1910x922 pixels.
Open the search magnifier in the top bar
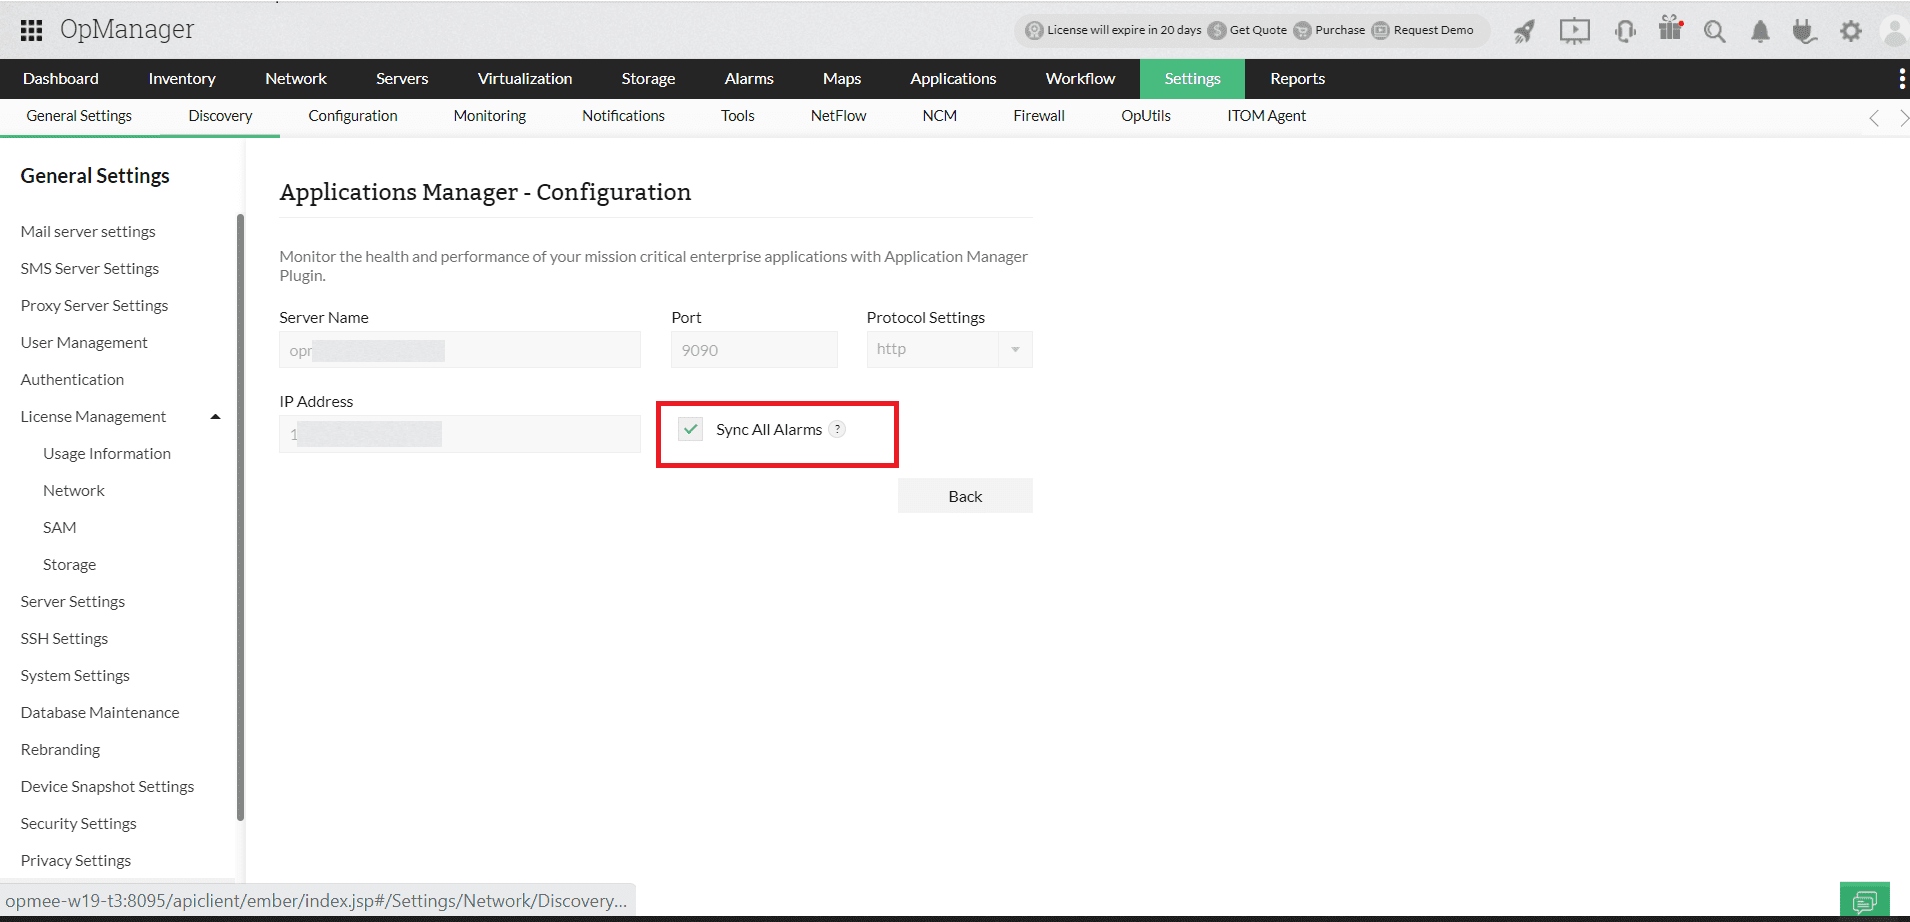click(x=1715, y=31)
